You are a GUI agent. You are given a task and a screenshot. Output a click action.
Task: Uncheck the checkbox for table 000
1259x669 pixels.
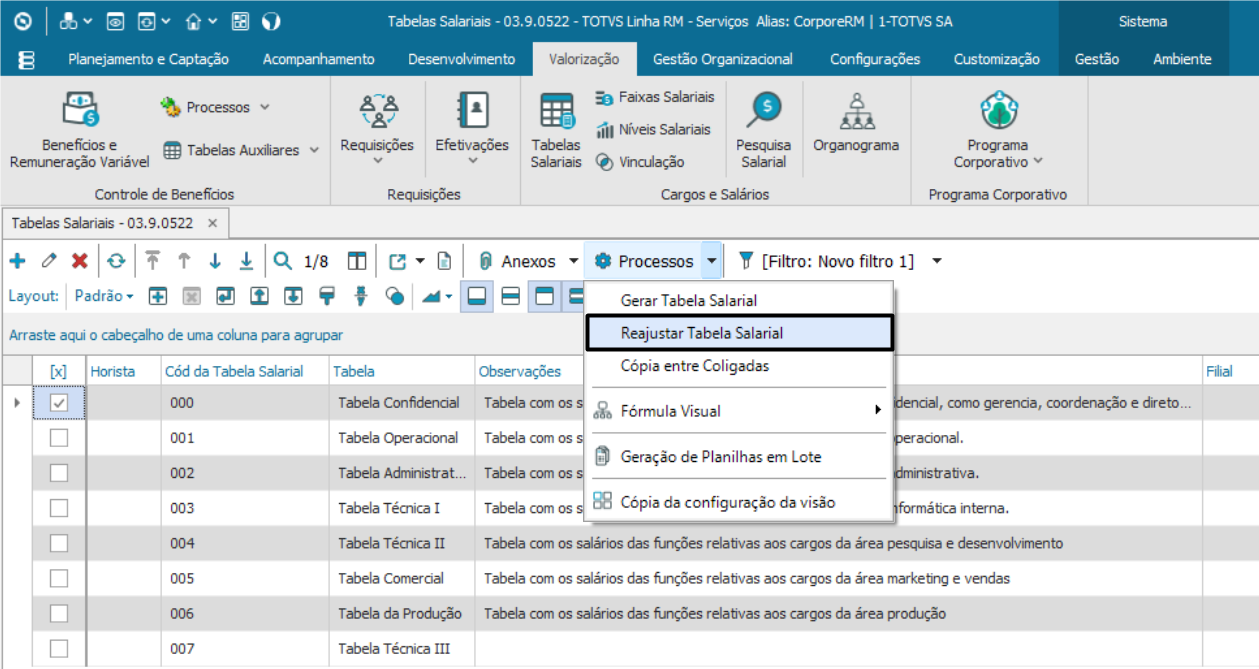click(x=59, y=403)
